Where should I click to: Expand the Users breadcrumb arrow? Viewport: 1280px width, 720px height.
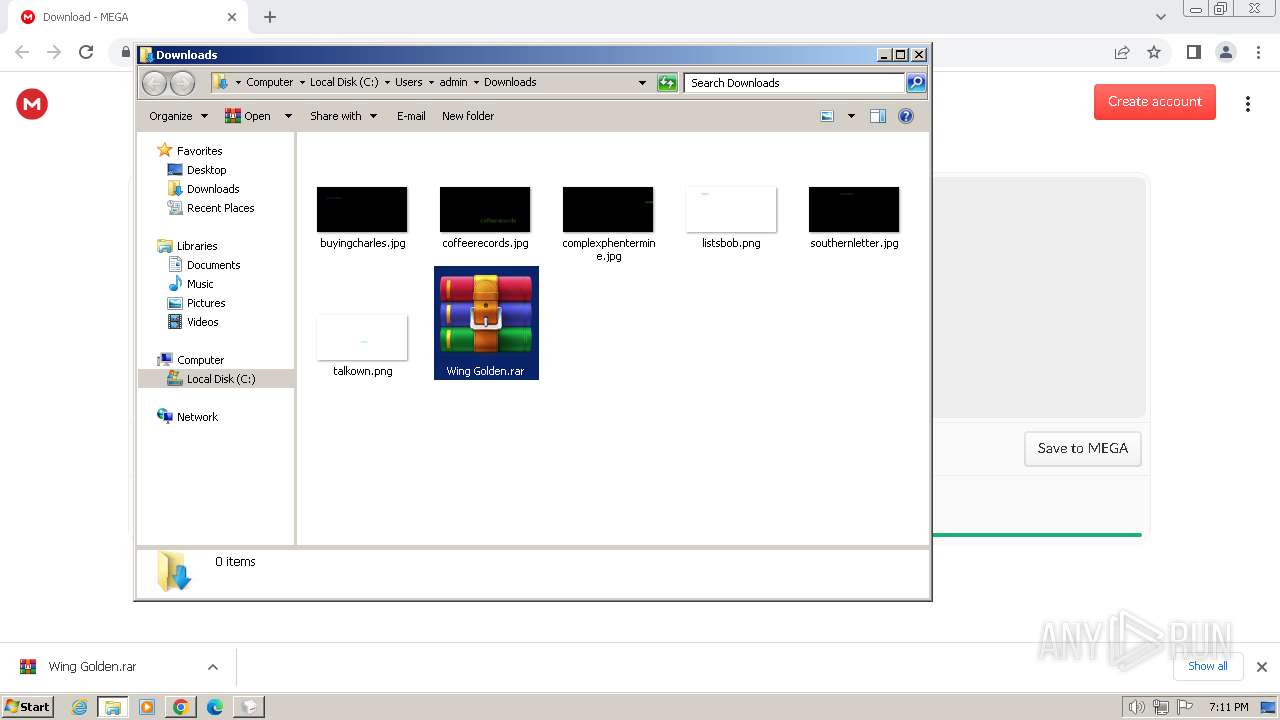coord(431,82)
